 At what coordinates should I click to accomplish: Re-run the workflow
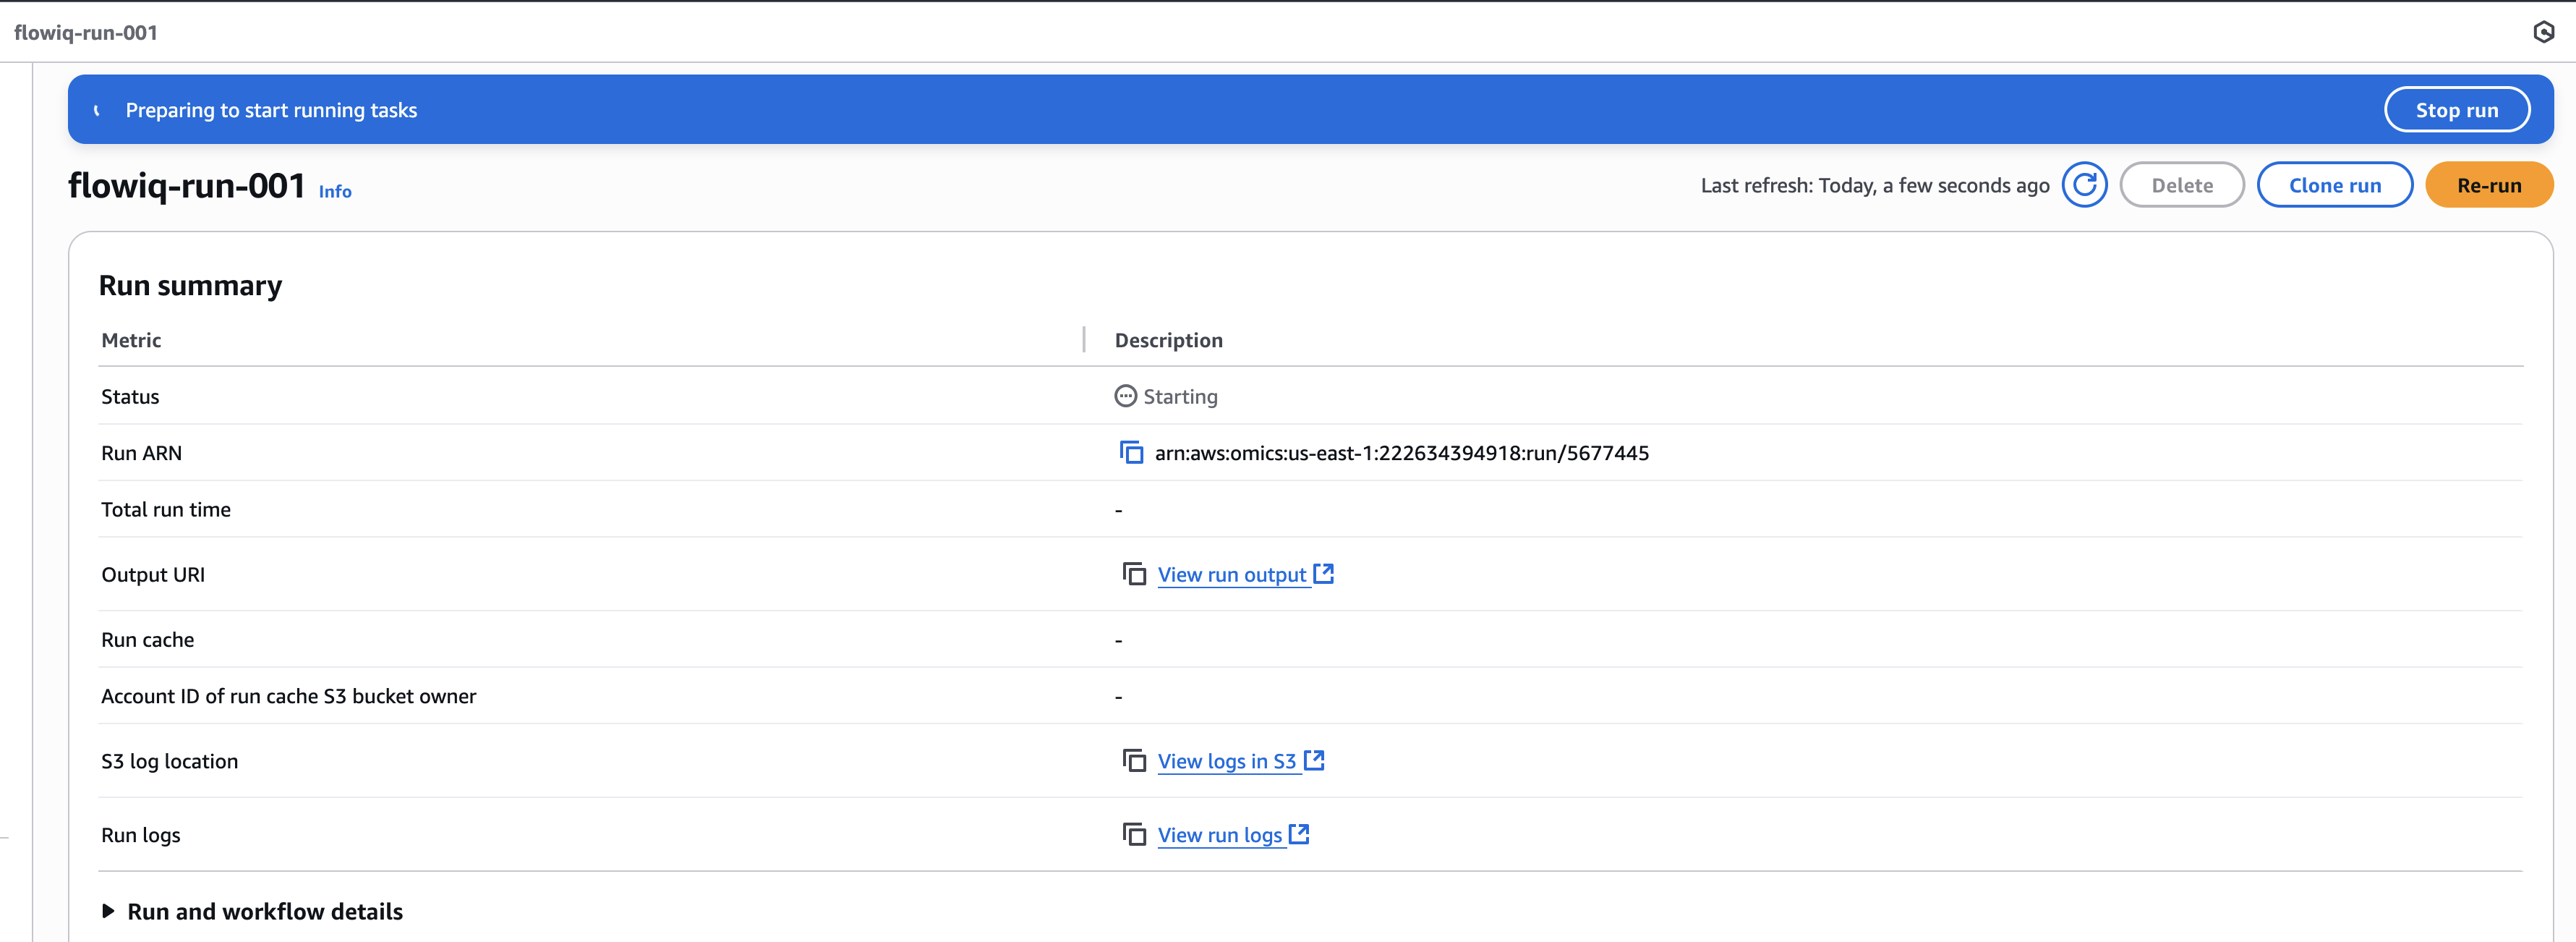click(2489, 185)
